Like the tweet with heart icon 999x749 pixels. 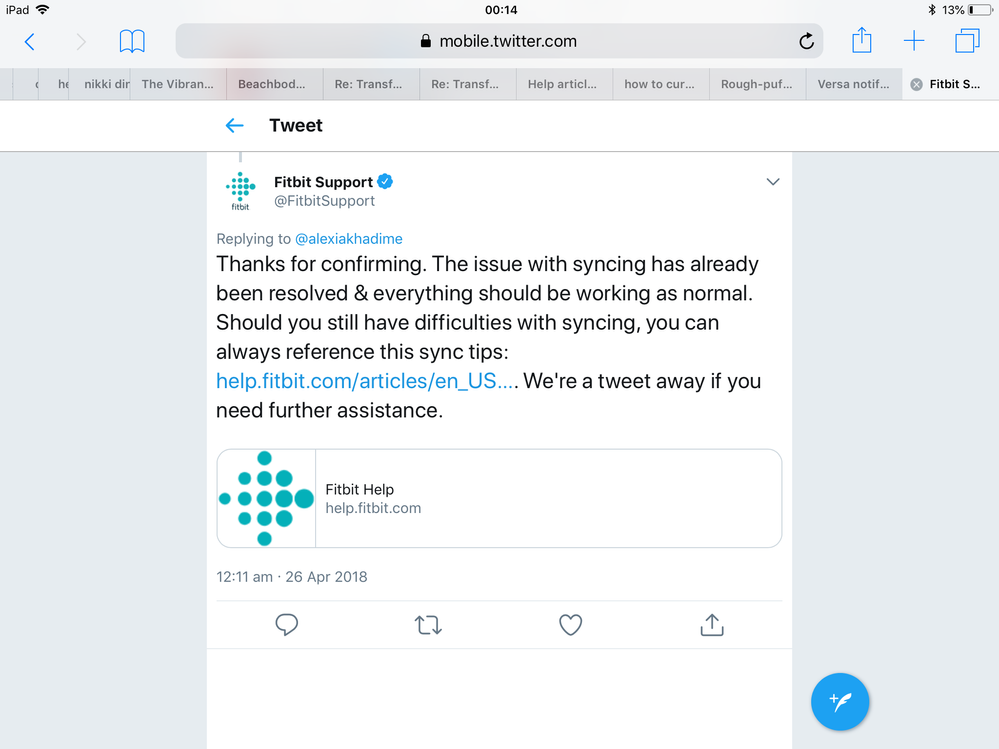pos(570,625)
